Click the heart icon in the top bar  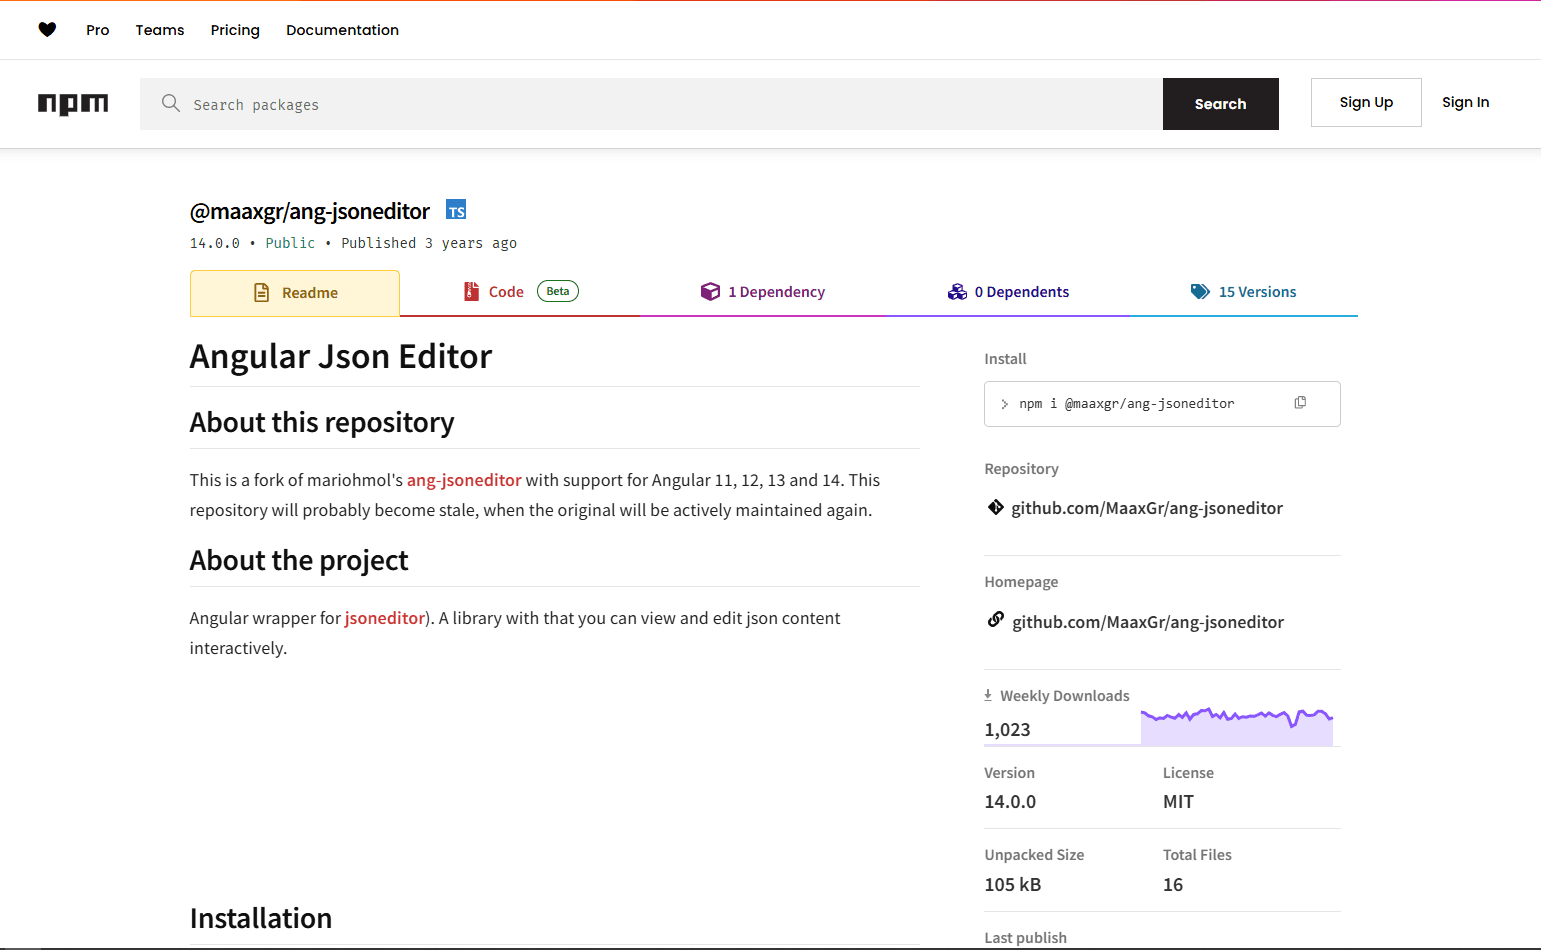[x=47, y=29]
